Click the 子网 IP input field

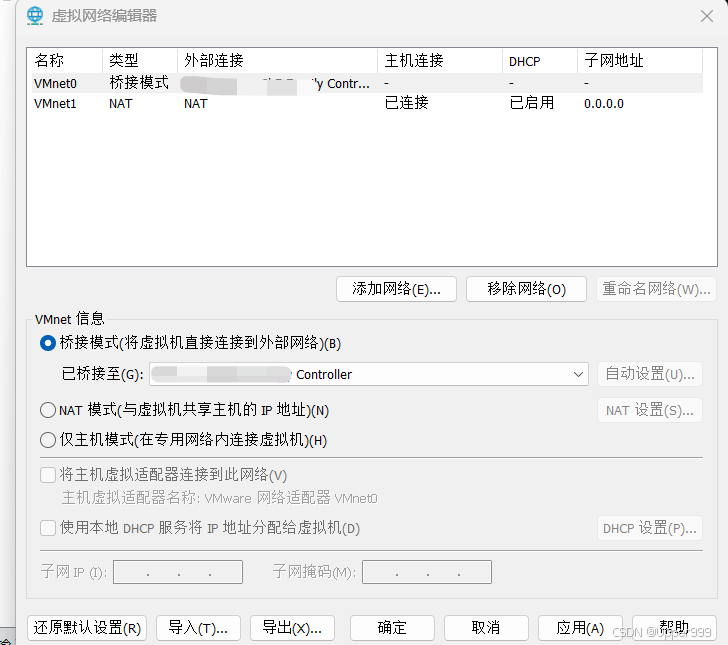coord(178,572)
